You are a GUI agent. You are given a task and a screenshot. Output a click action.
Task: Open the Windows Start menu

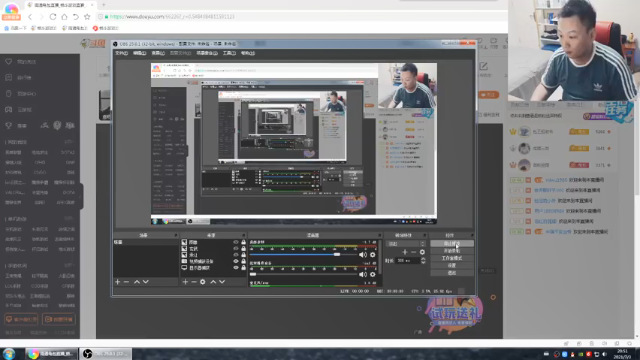(x=9, y=353)
